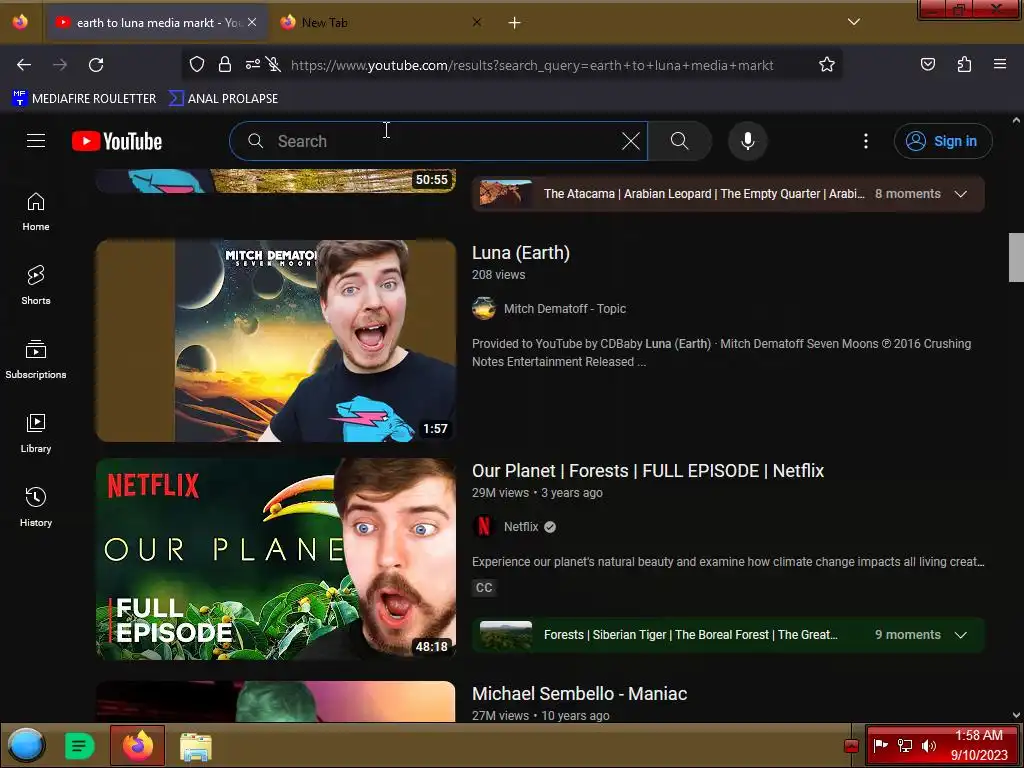
Task: Reload the current page
Action: [96, 65]
